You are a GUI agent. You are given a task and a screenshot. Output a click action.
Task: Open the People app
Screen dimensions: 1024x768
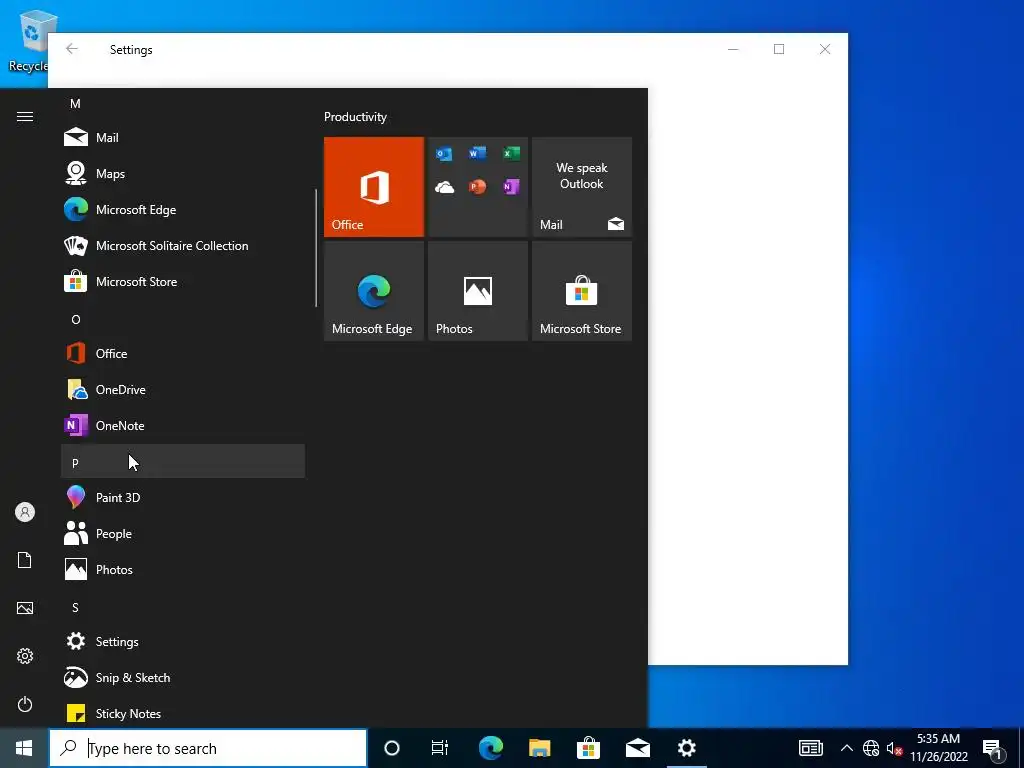(183, 534)
